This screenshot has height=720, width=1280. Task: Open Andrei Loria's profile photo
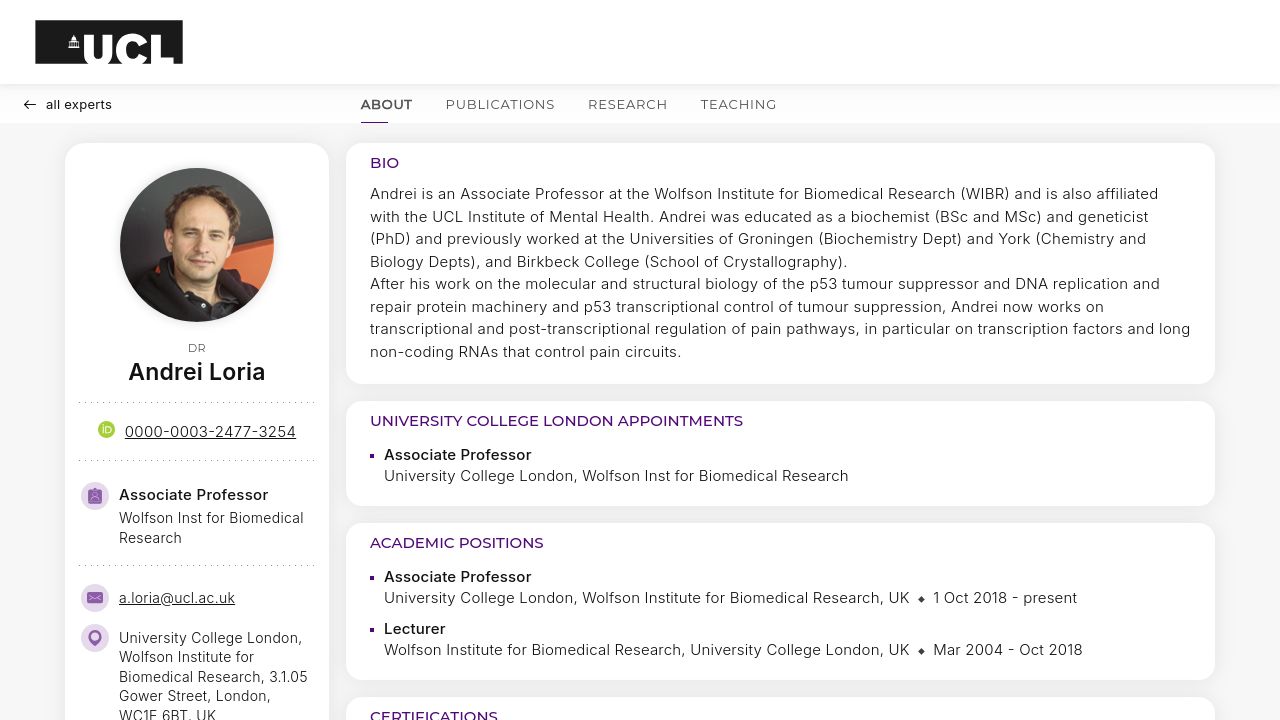[x=197, y=245]
